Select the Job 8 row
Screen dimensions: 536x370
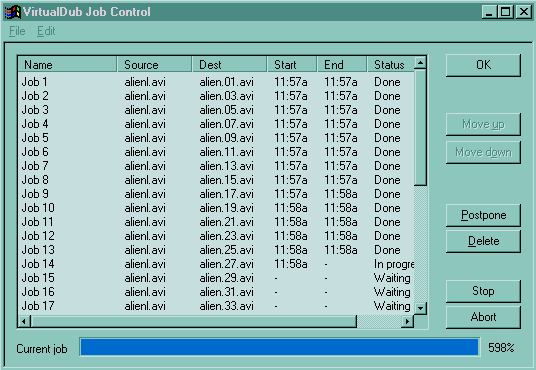(x=216, y=180)
